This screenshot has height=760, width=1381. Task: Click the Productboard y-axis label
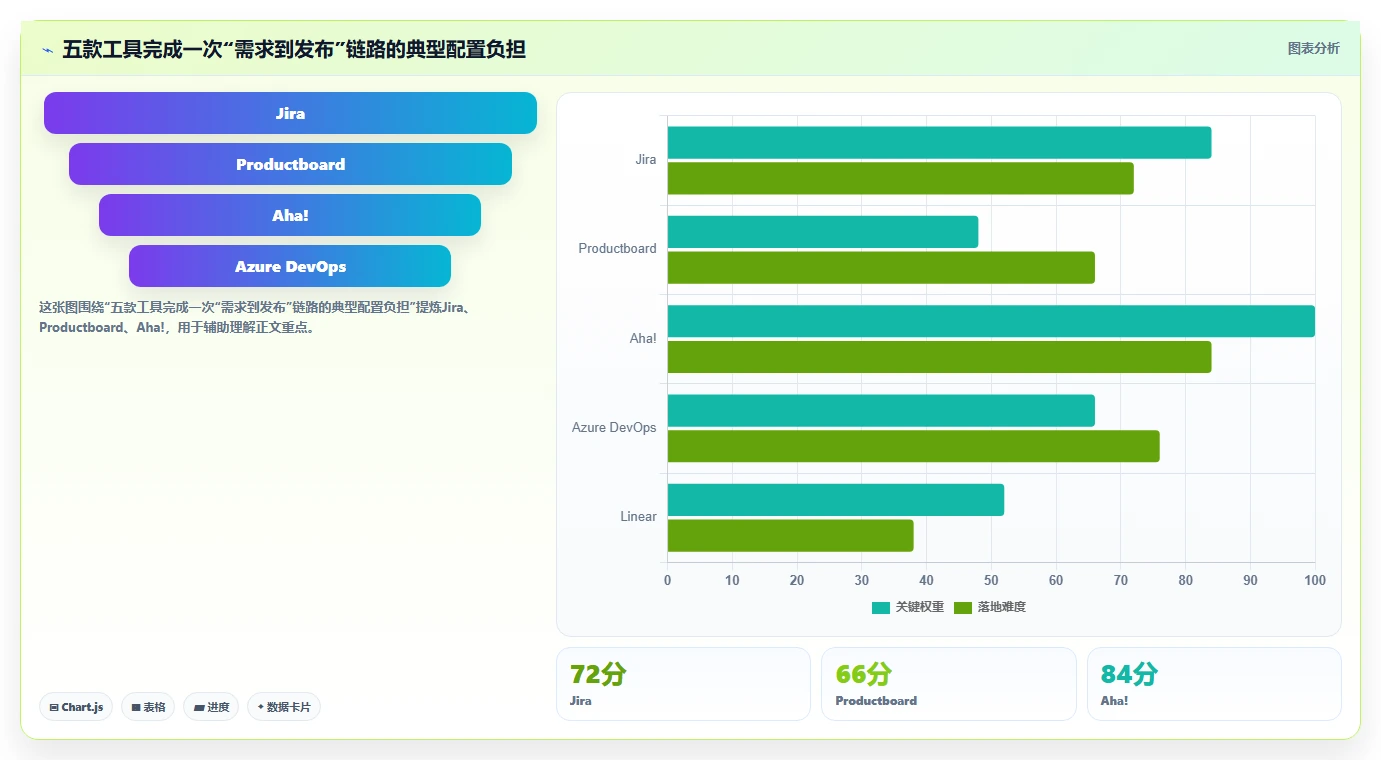point(617,249)
